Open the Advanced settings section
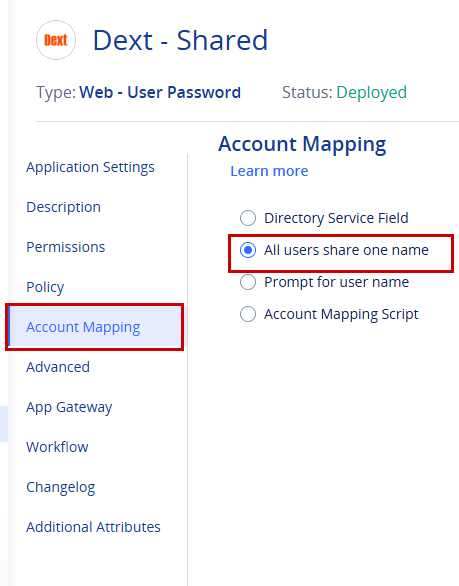The image size is (459, 586). coord(58,367)
